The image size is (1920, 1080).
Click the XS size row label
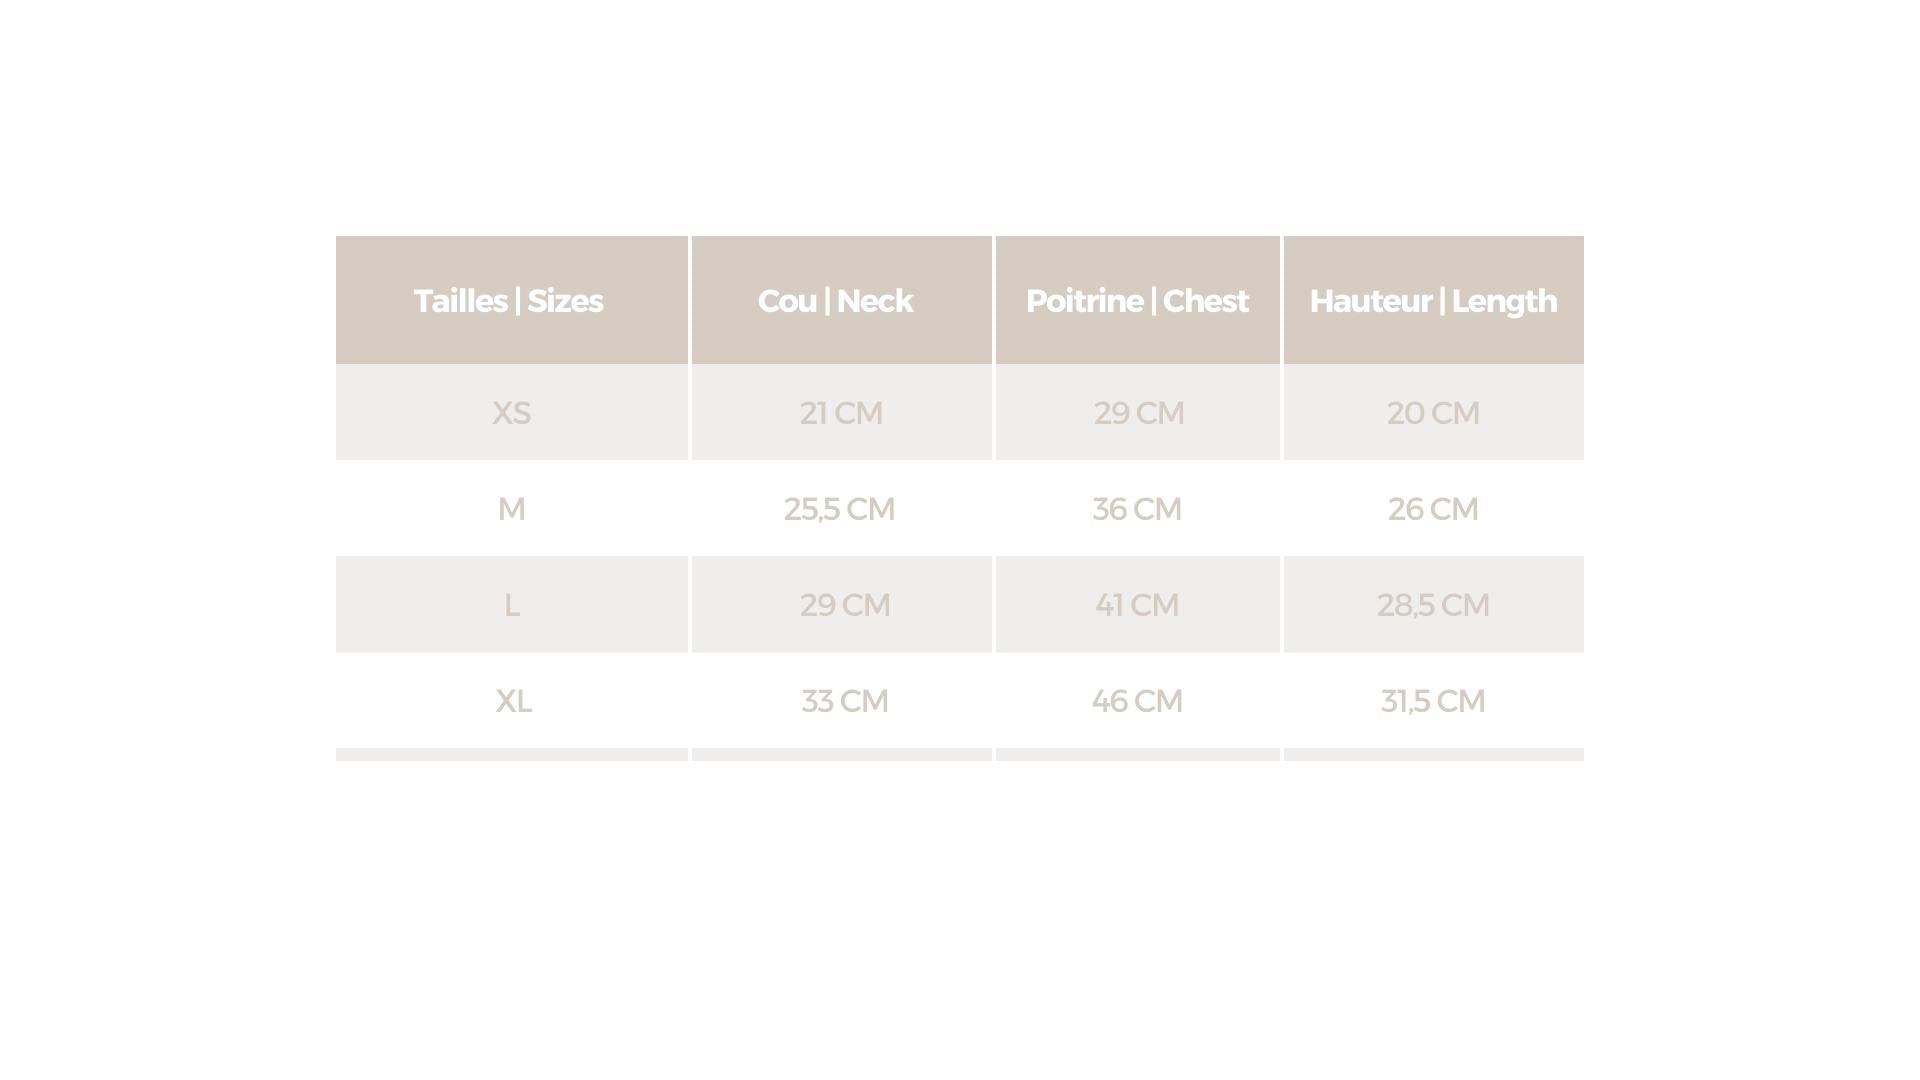(511, 413)
